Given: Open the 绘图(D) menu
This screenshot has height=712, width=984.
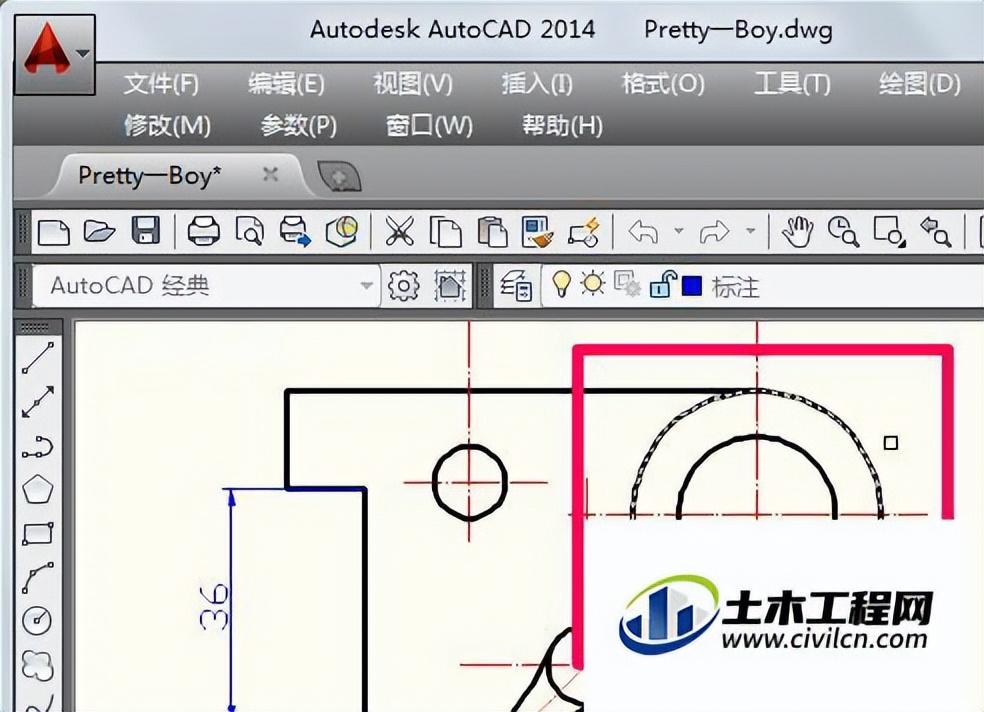Looking at the screenshot, I should pos(918,85).
